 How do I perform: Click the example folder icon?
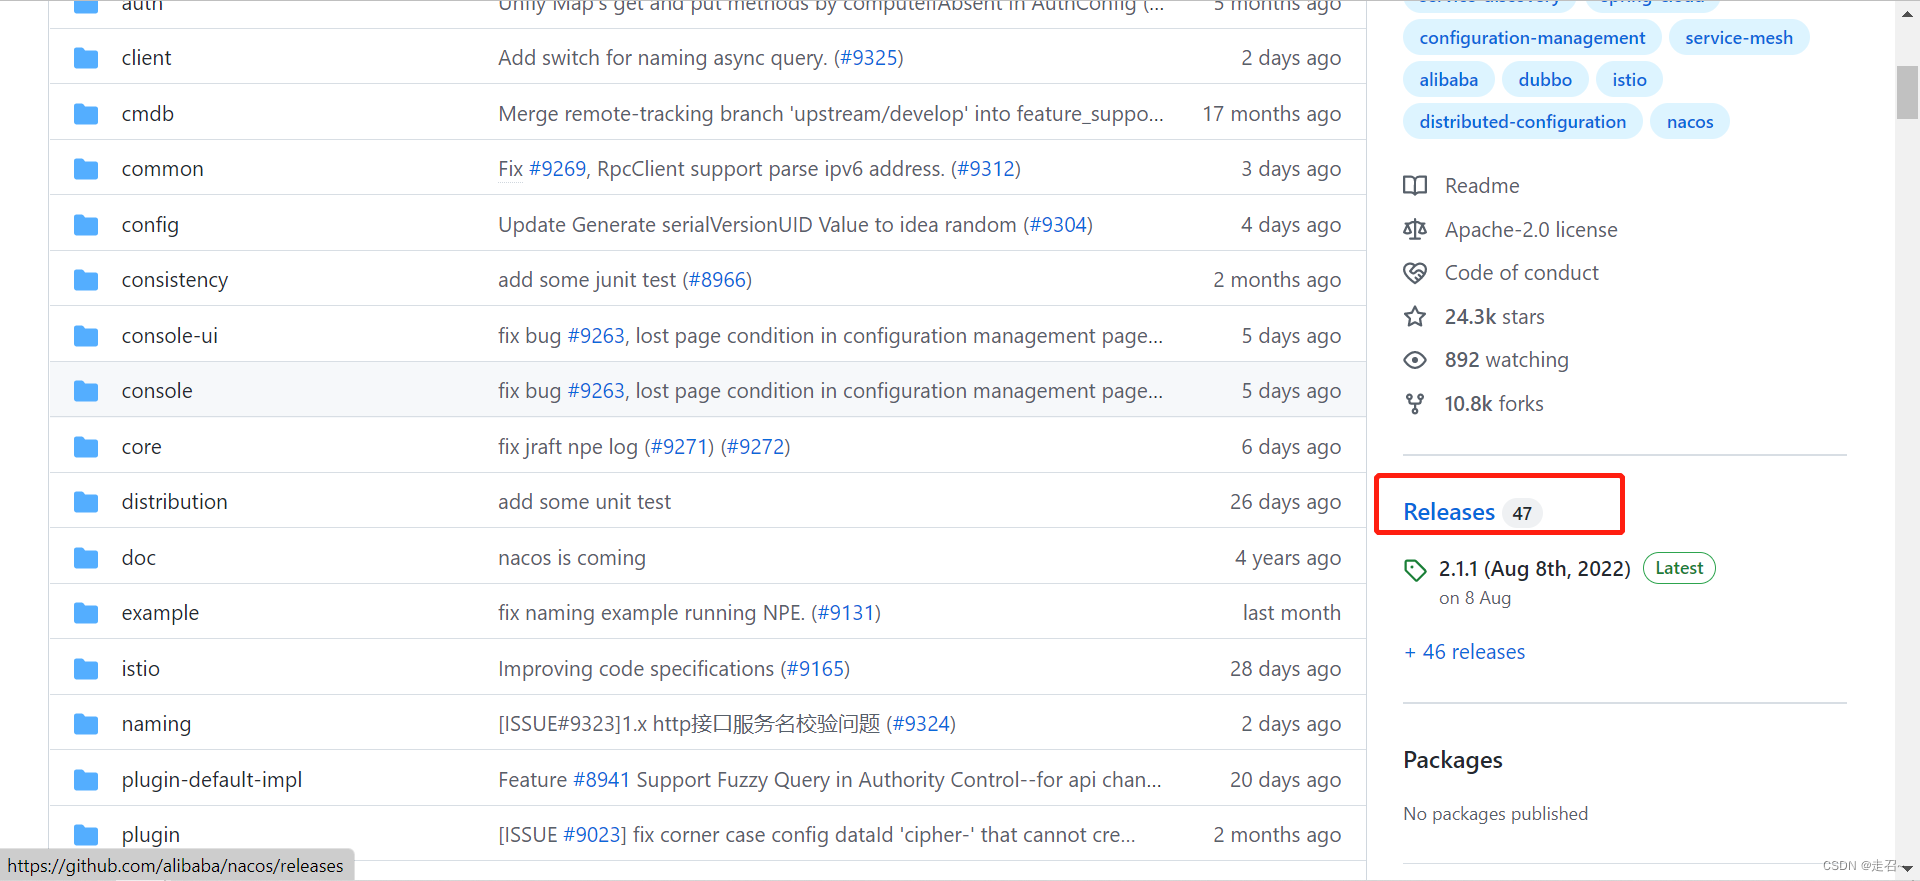86,613
